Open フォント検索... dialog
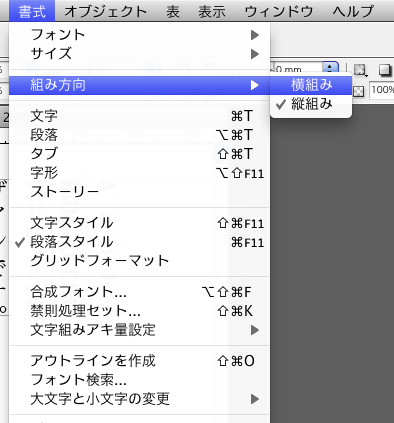 (x=139, y=380)
